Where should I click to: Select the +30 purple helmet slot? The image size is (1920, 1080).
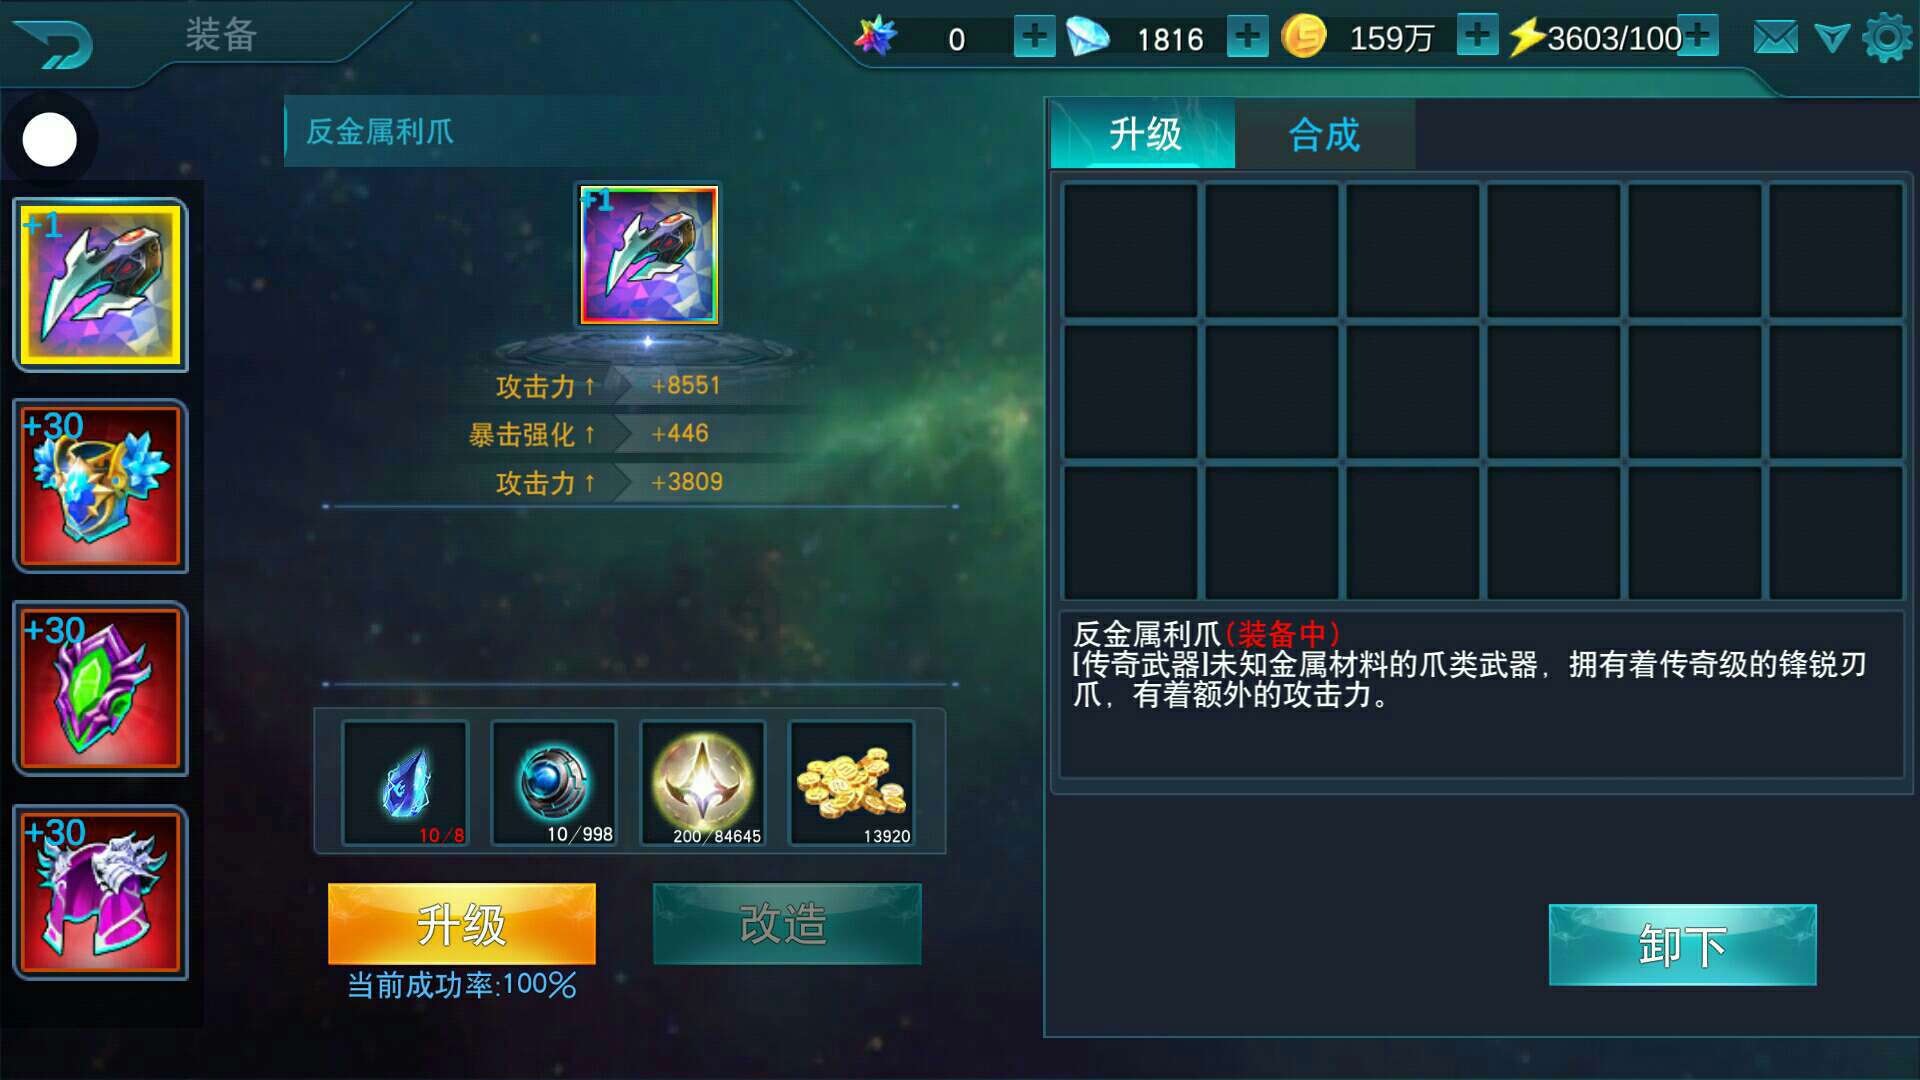pos(100,893)
